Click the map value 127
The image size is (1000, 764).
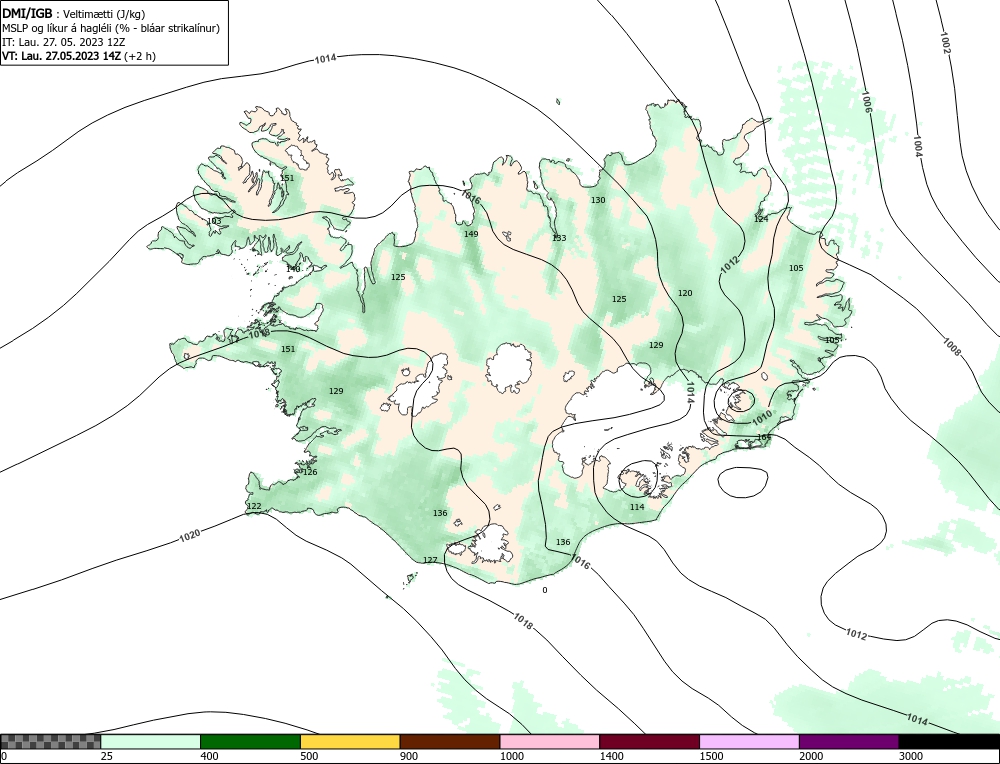pos(430,560)
